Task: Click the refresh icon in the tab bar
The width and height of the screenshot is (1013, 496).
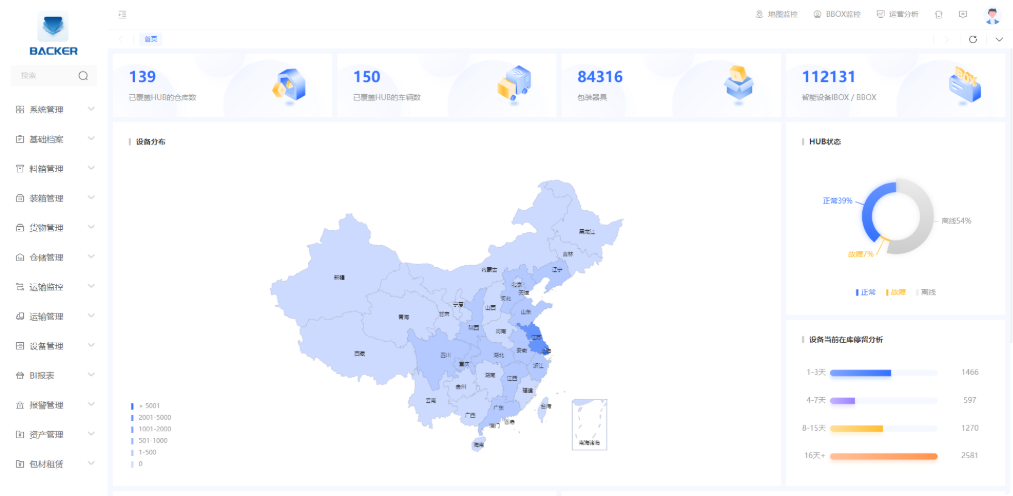Action: point(973,39)
